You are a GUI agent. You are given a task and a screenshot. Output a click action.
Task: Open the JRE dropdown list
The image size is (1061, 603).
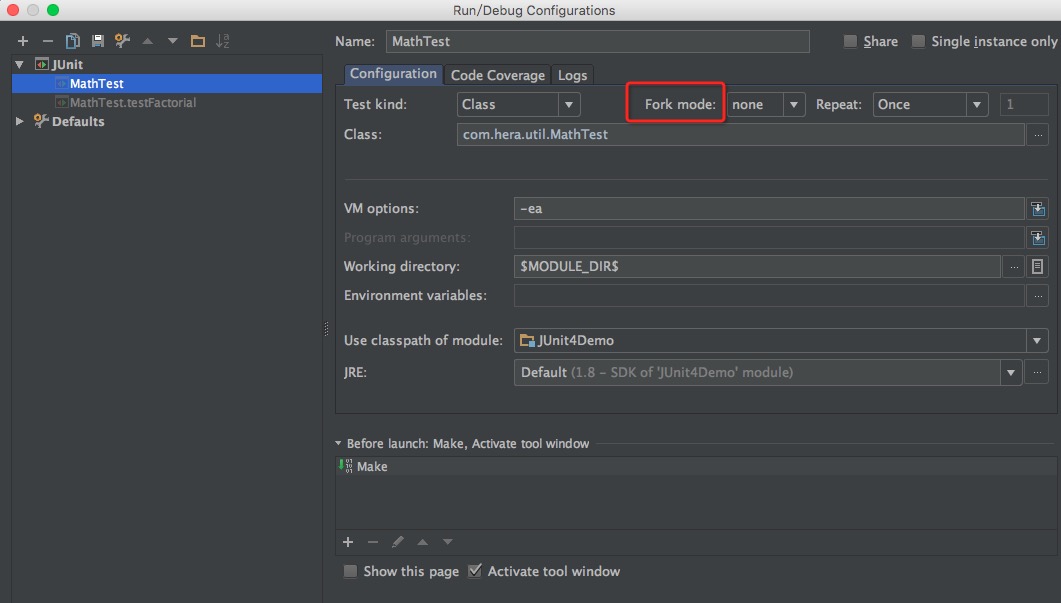(767, 372)
